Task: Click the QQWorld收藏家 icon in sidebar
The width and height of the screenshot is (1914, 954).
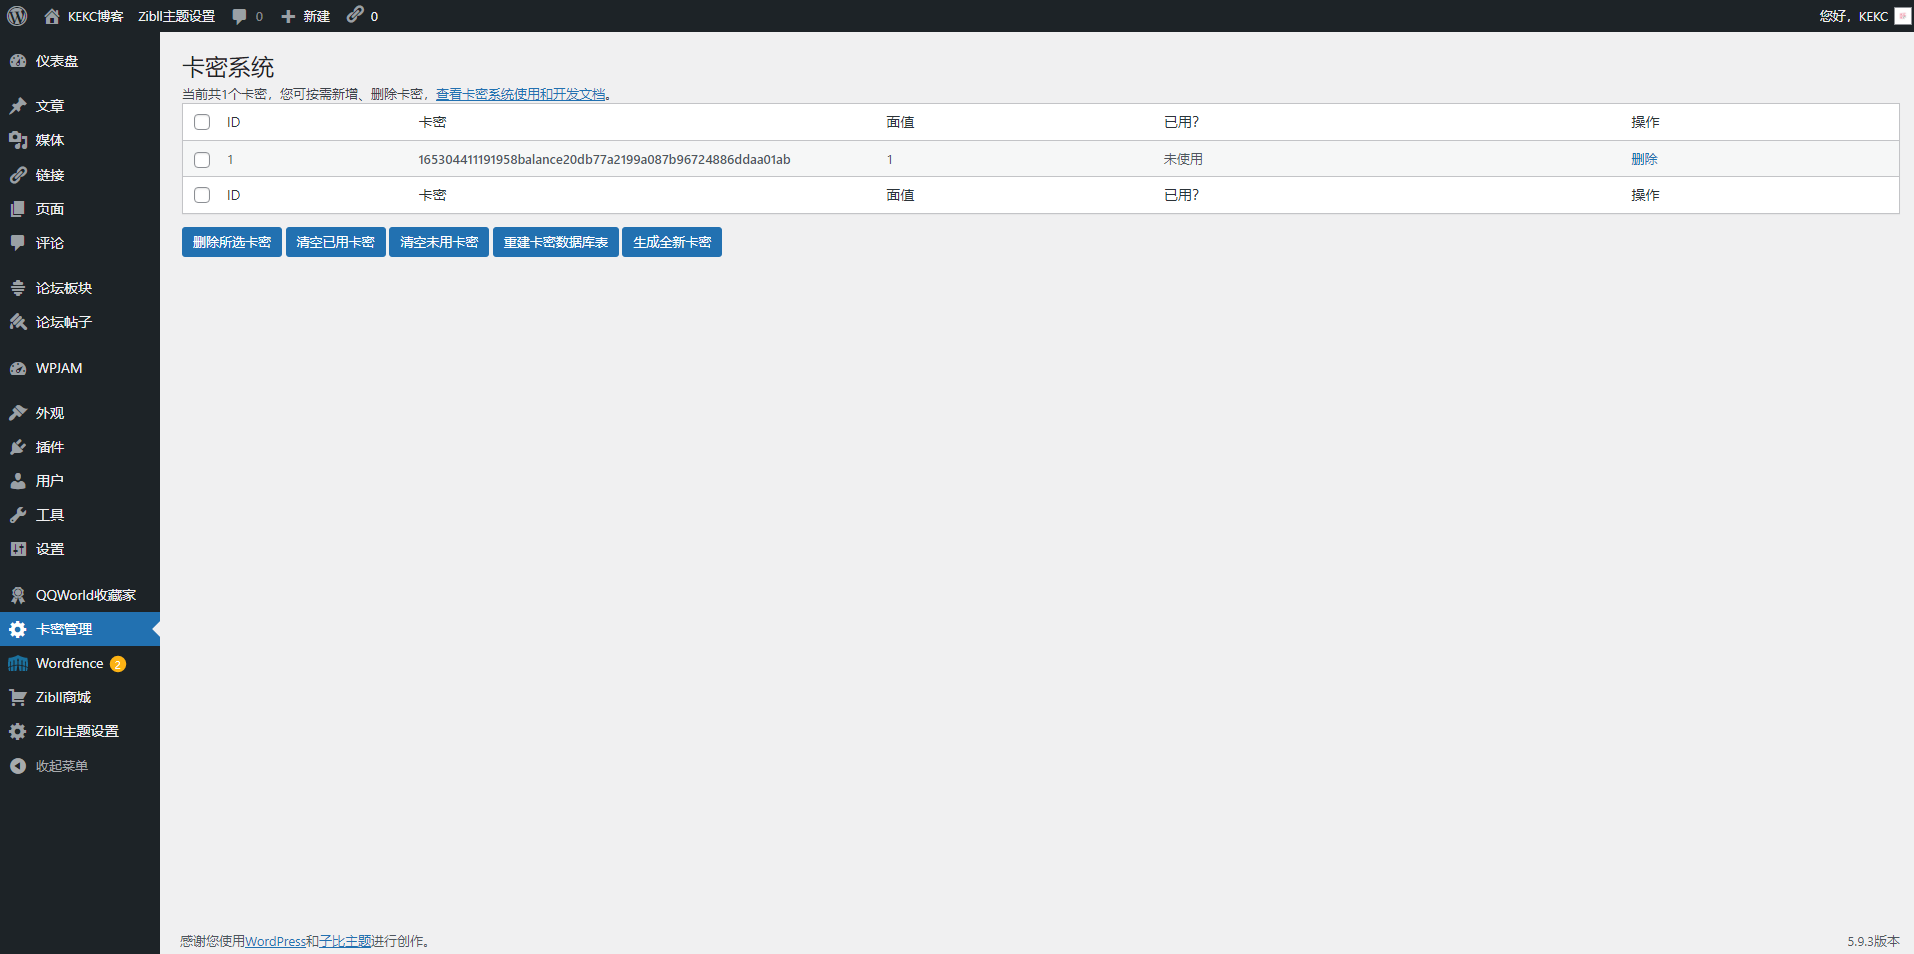Action: tap(18, 596)
